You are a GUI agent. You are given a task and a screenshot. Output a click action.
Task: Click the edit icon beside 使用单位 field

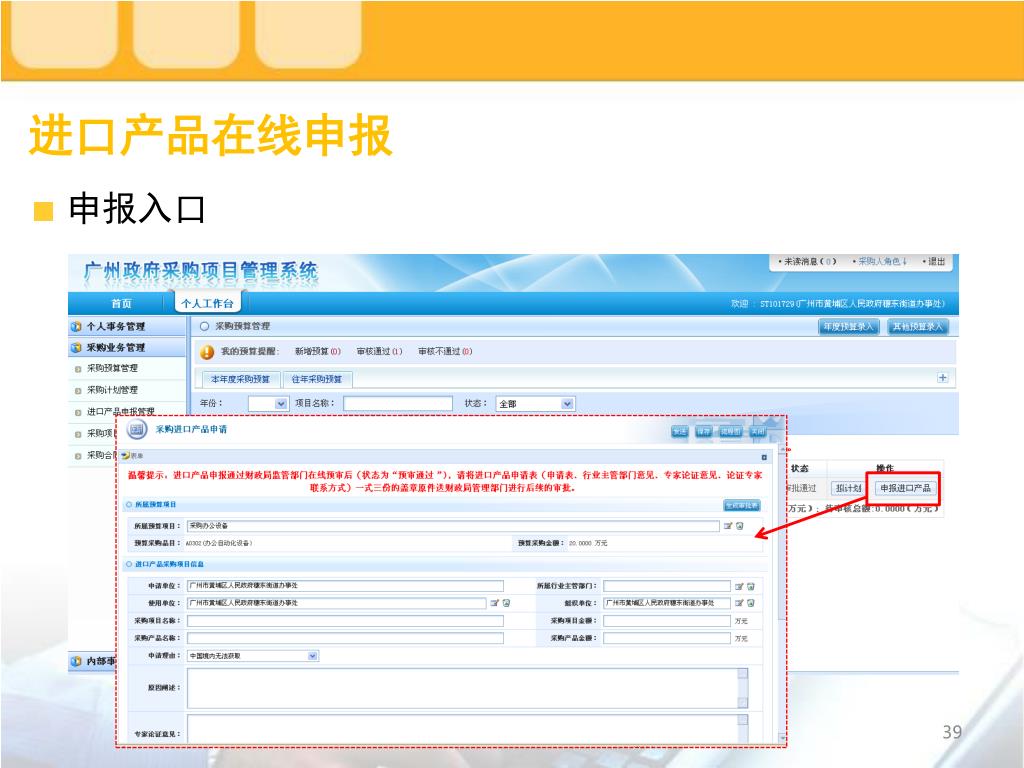[x=494, y=603]
